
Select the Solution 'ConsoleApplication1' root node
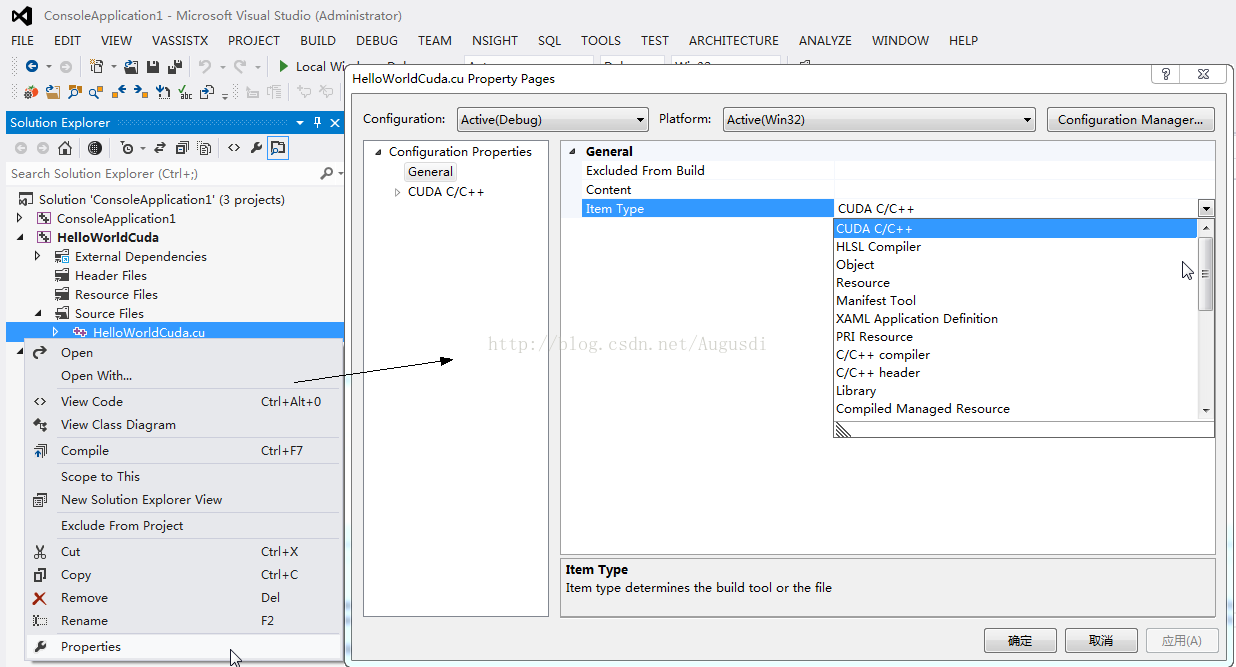162,199
